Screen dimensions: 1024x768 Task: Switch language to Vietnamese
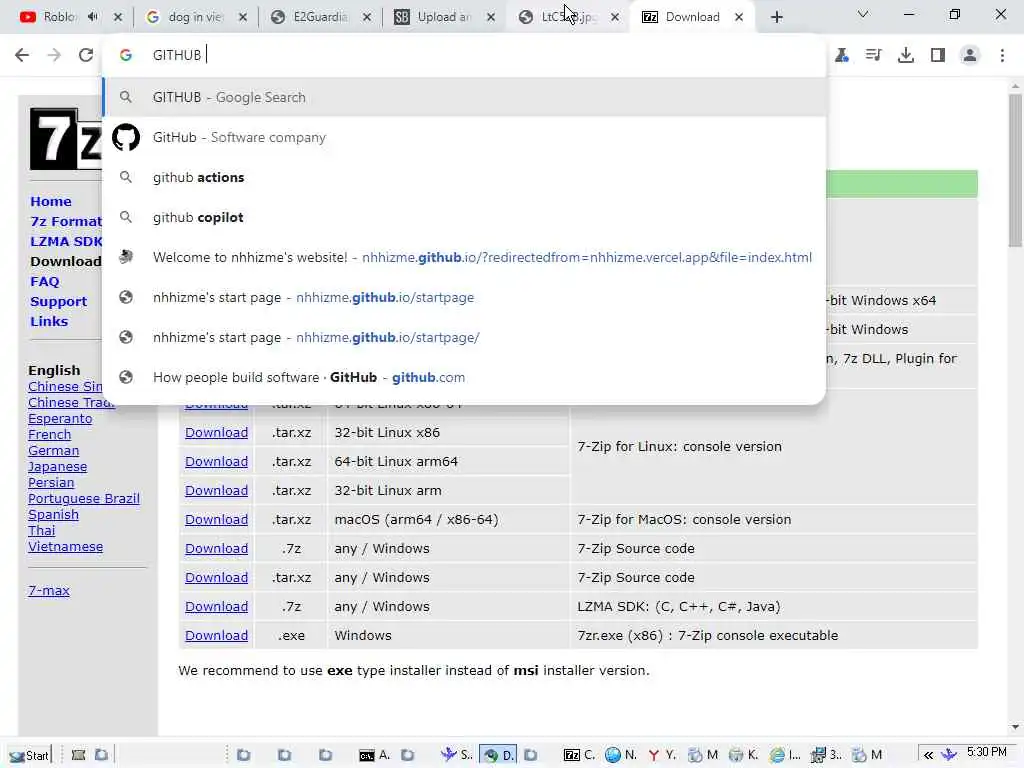65,547
